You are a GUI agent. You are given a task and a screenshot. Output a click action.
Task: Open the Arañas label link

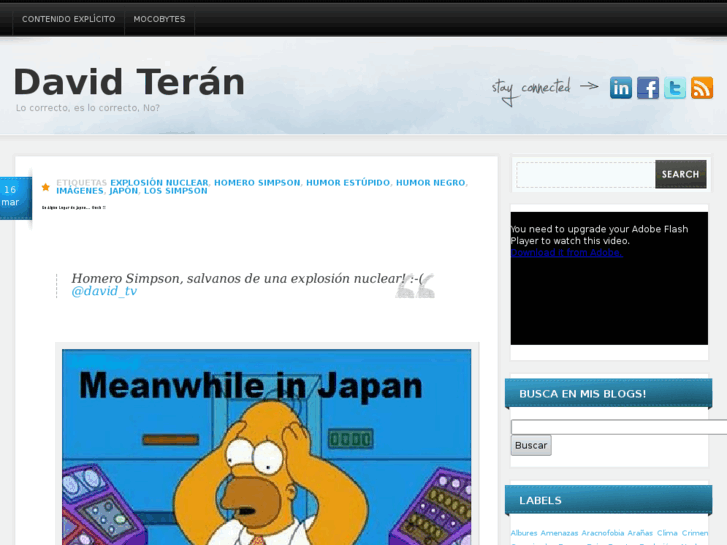640,533
